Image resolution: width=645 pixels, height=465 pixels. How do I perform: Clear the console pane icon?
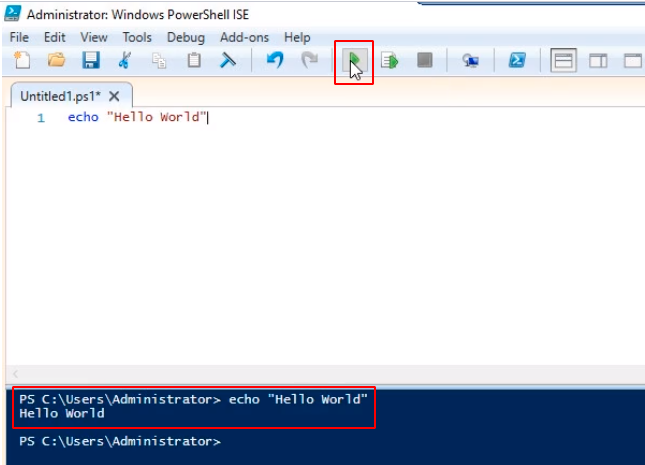[x=228, y=61]
